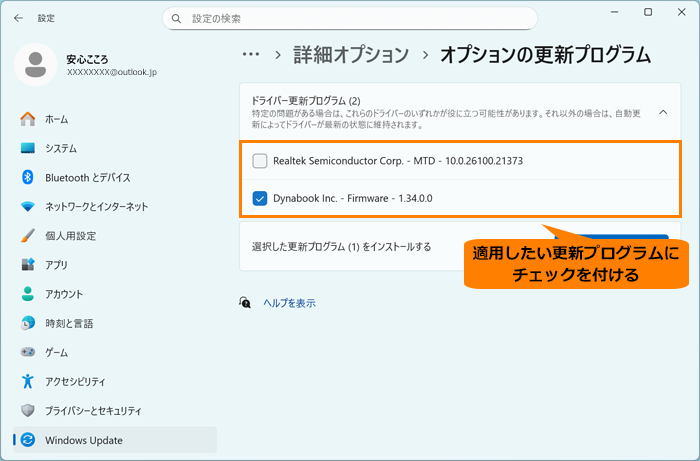Go back to 詳細オプション breadcrumb
This screenshot has height=461, width=700.
click(351, 54)
